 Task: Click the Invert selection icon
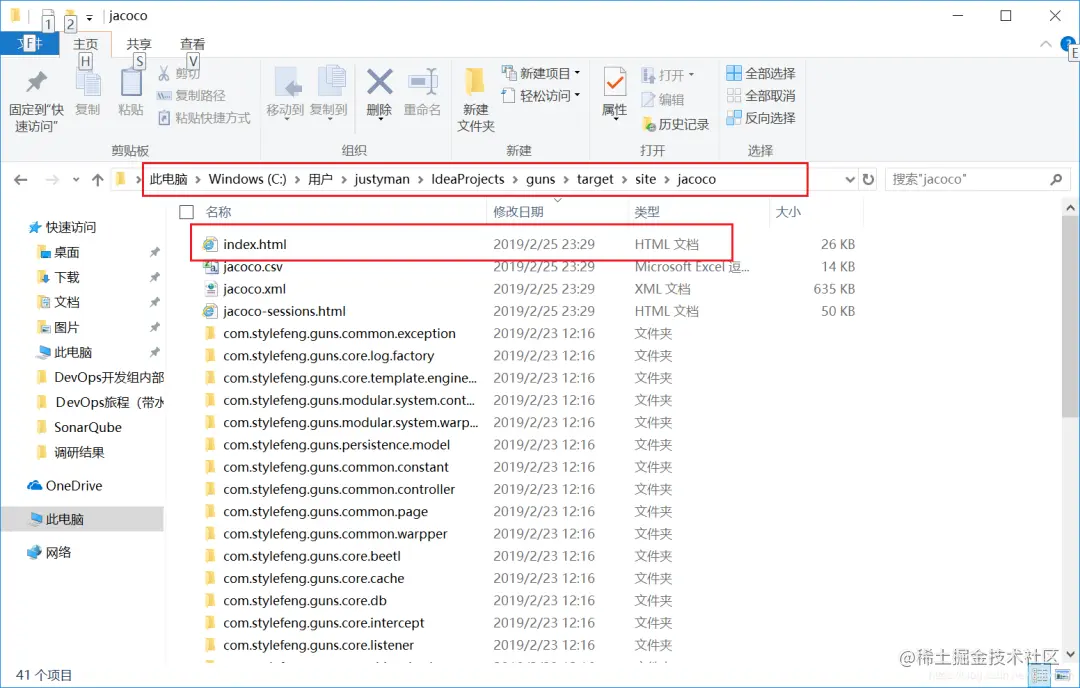(x=734, y=118)
